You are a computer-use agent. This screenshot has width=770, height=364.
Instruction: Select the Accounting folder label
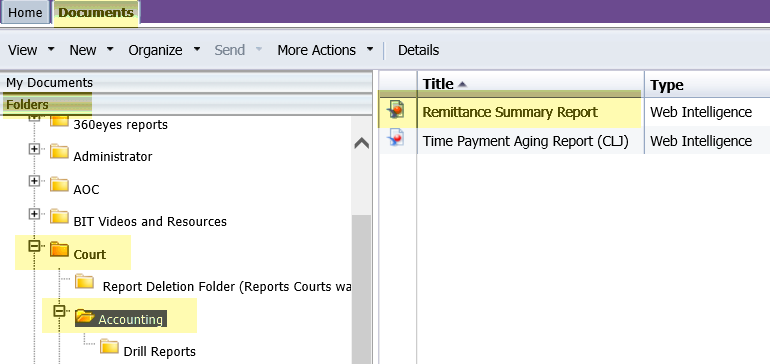coord(130,319)
